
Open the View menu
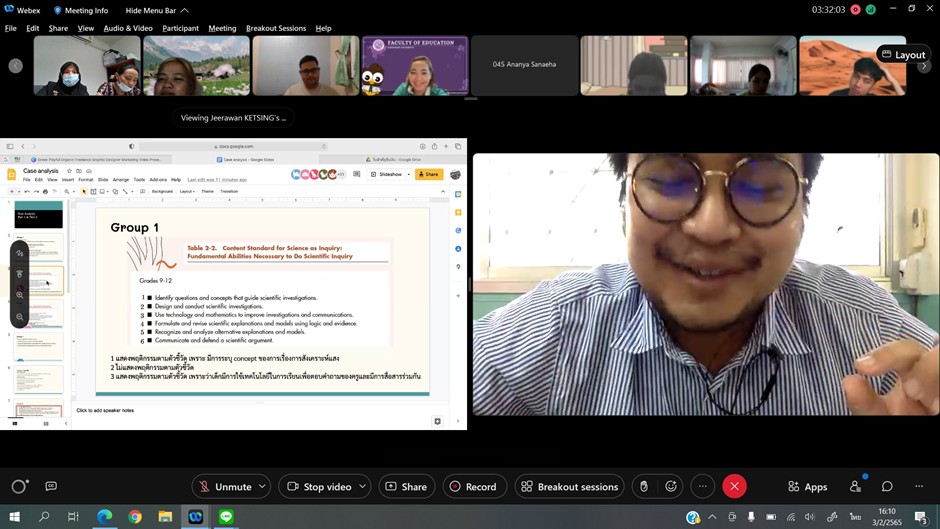pyautogui.click(x=86, y=28)
